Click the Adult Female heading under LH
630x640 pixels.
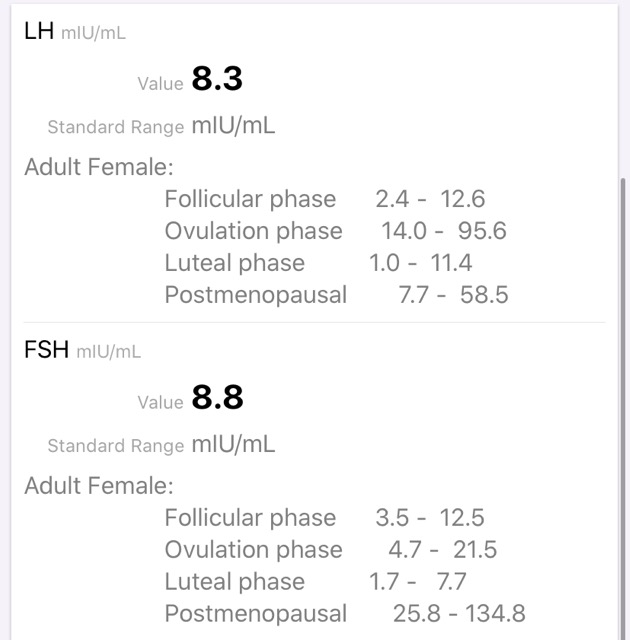click(99, 167)
